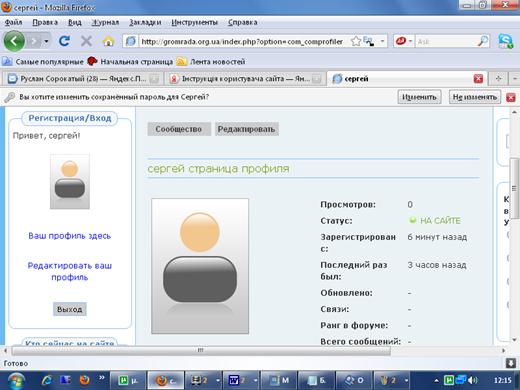Click the green back navigation arrow
The height and width of the screenshot is (390, 520).
click(14, 41)
